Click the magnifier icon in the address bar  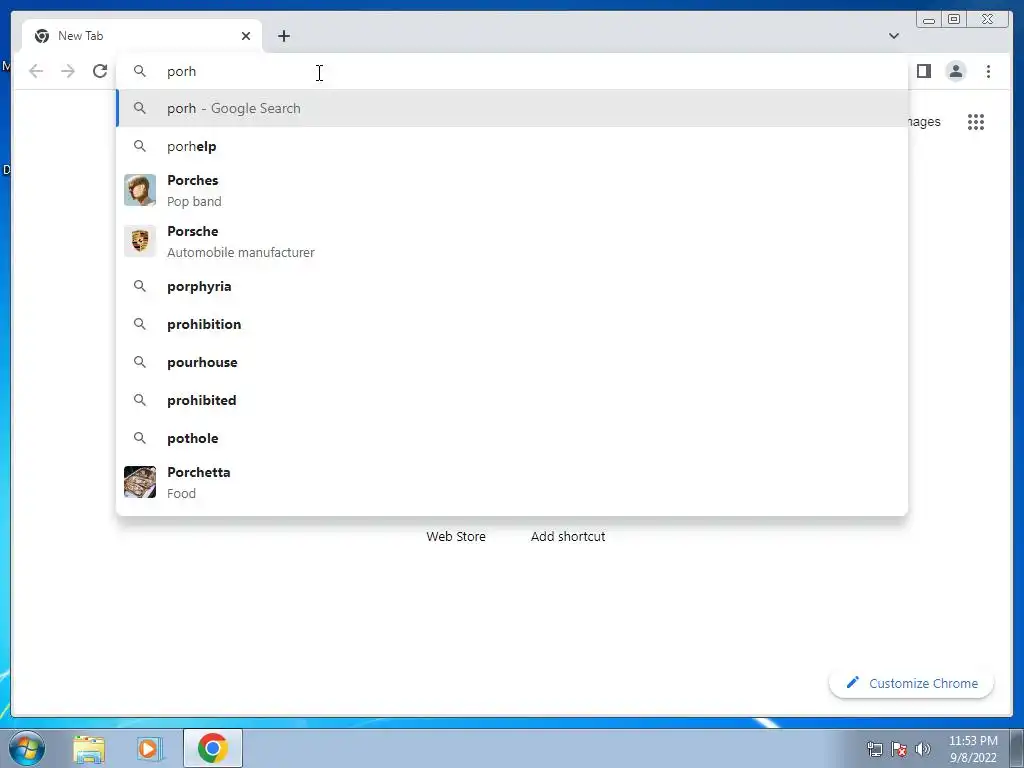pos(140,71)
